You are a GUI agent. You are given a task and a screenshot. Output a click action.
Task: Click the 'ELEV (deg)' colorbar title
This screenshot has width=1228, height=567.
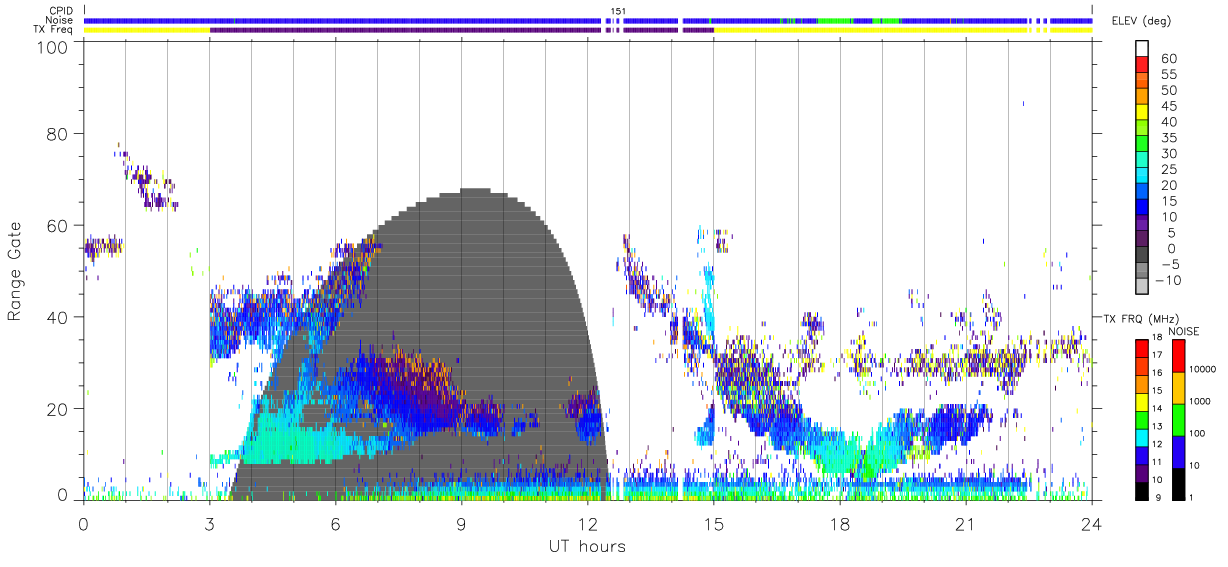pyautogui.click(x=1142, y=21)
